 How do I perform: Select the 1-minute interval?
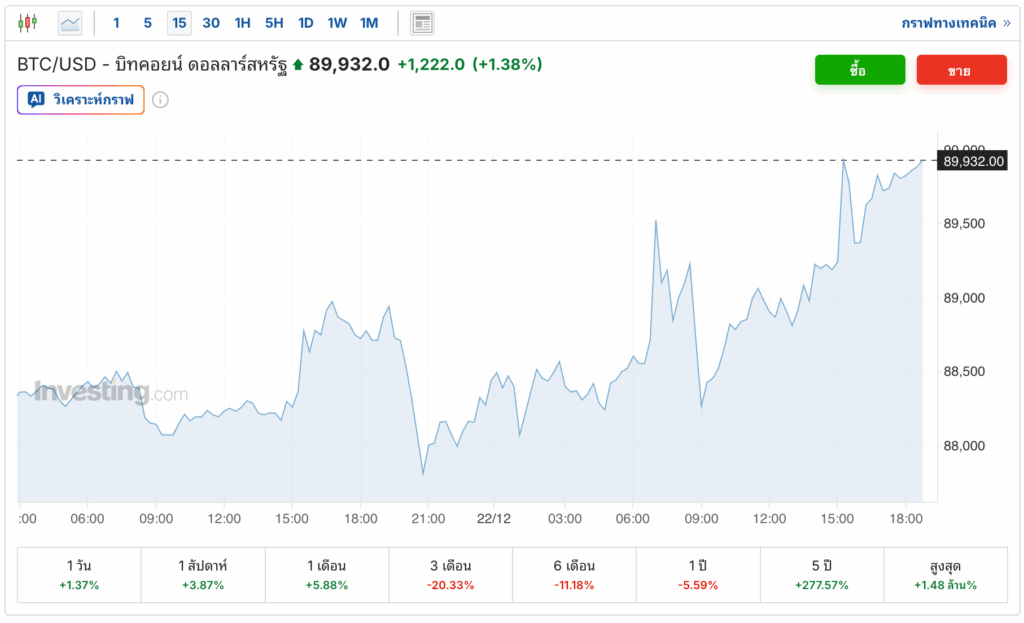(x=116, y=22)
